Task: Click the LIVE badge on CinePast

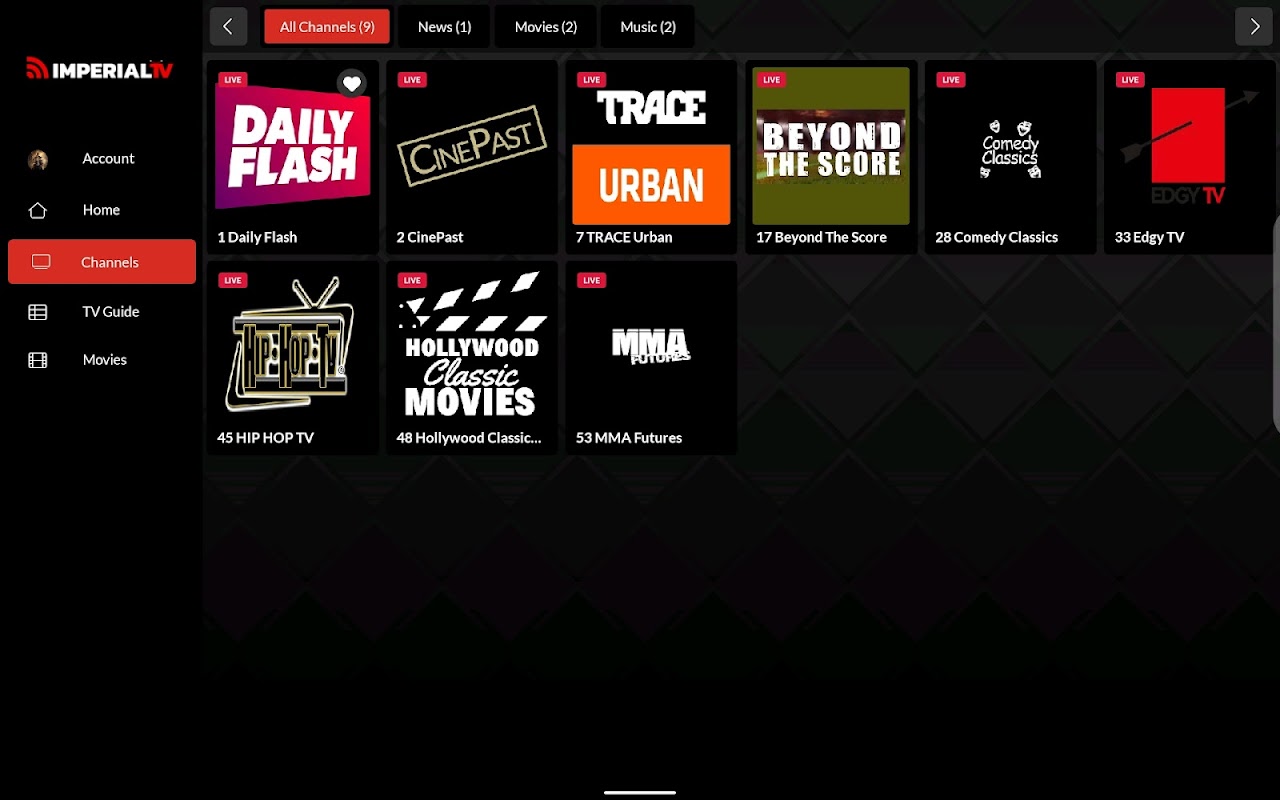Action: coord(412,80)
